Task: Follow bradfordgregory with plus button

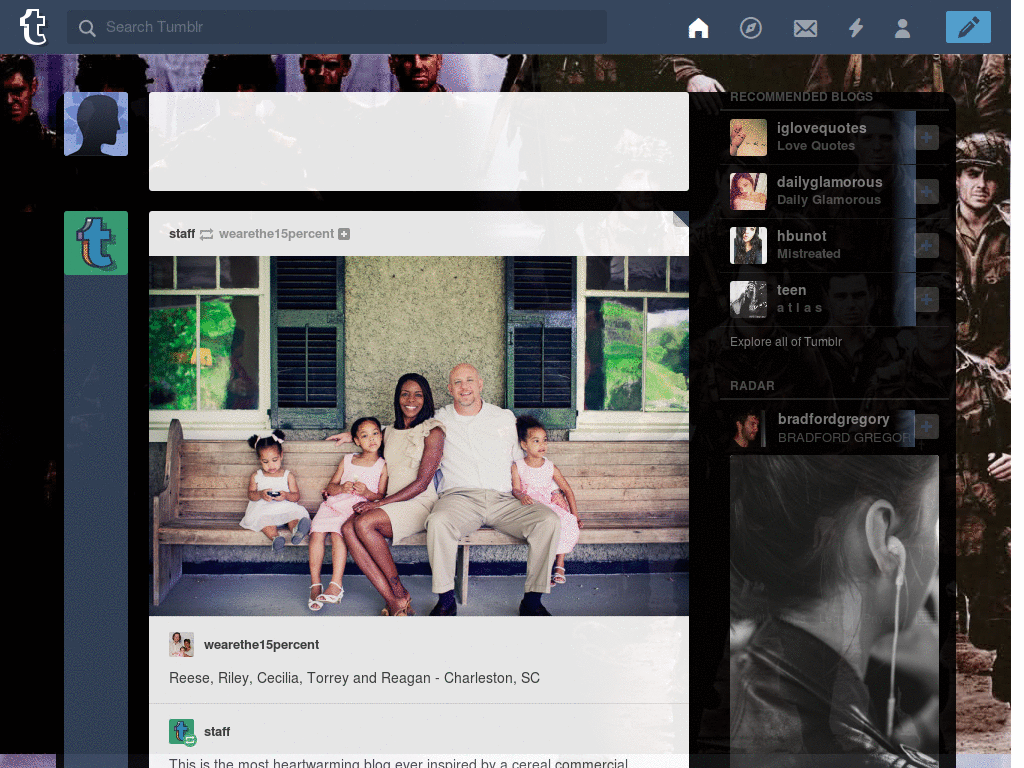Action: pyautogui.click(x=927, y=427)
